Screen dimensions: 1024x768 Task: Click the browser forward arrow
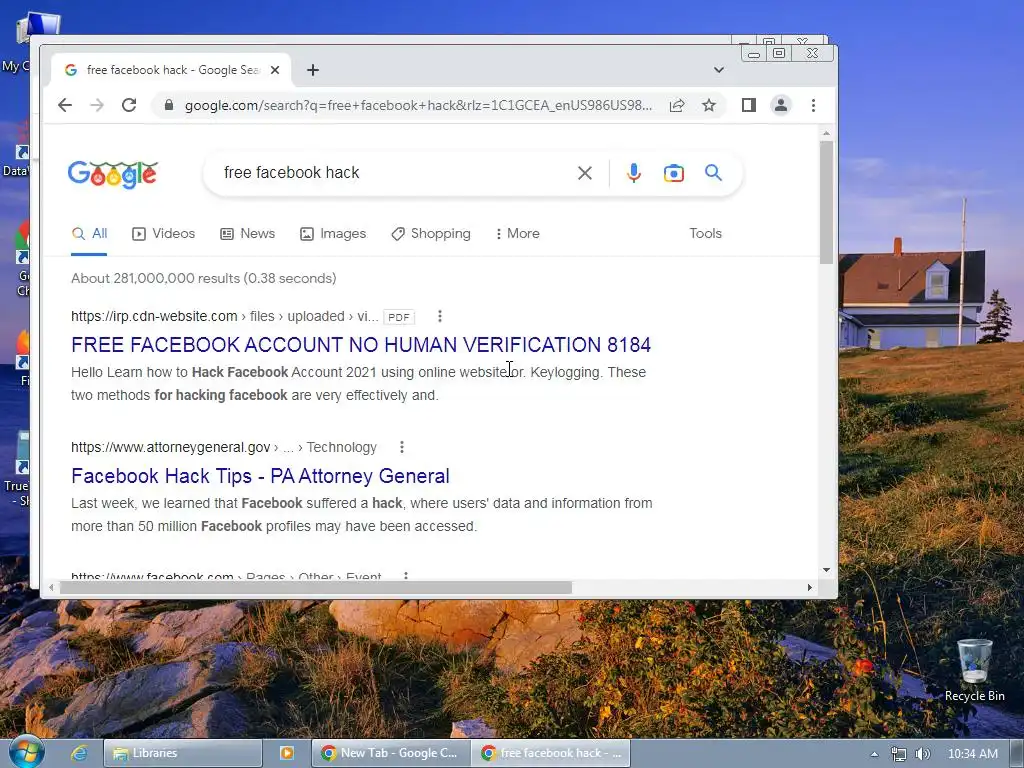click(97, 105)
